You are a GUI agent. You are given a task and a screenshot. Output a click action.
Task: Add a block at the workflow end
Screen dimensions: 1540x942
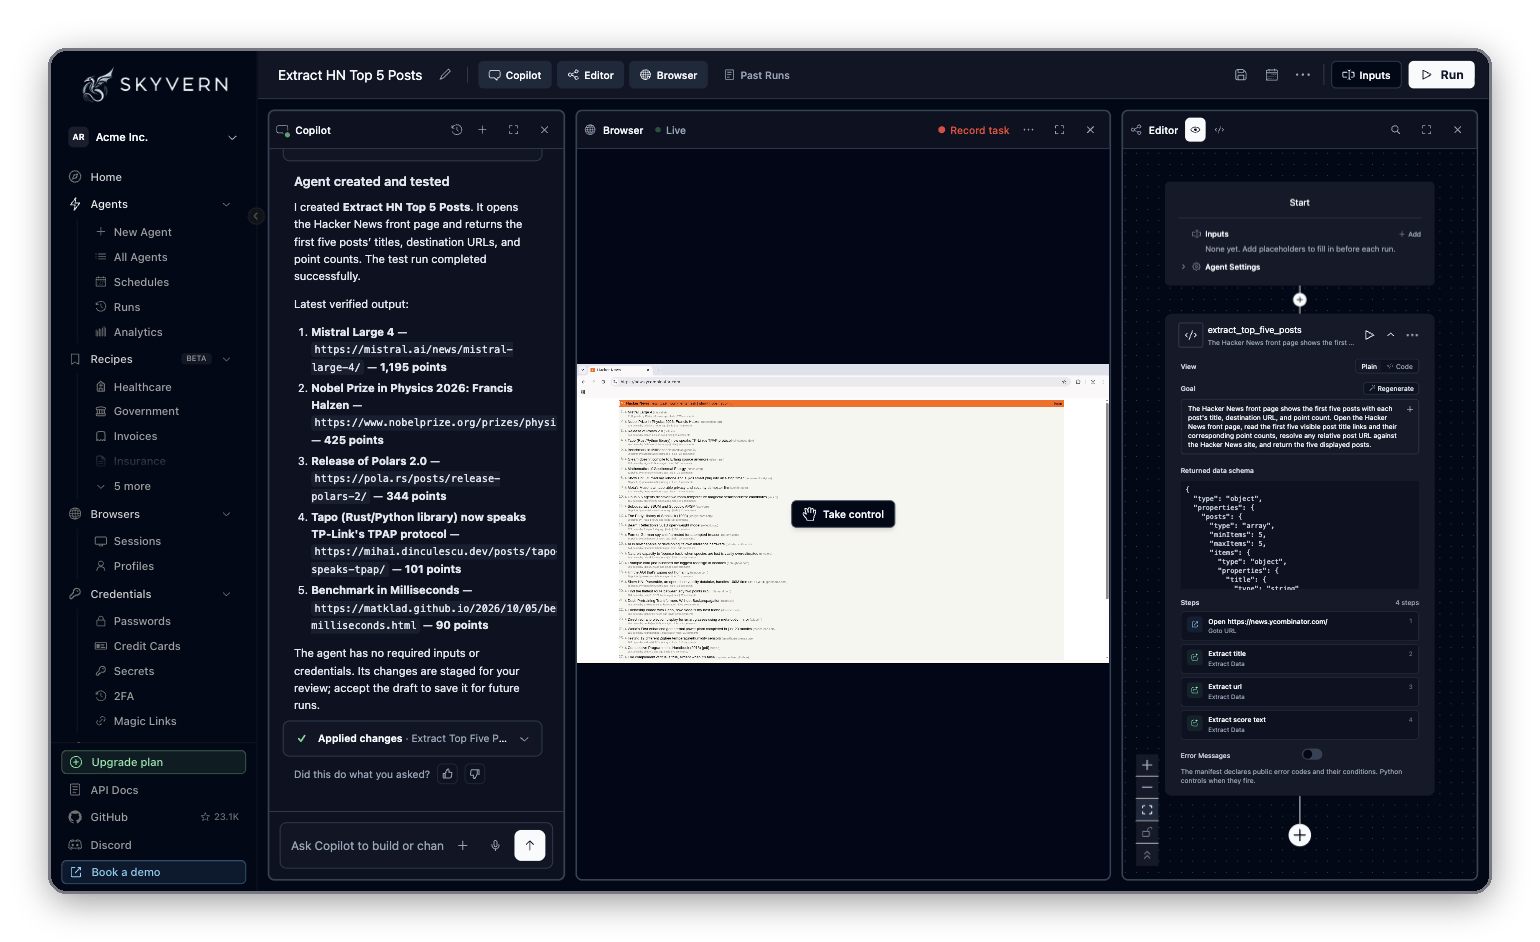point(1299,835)
